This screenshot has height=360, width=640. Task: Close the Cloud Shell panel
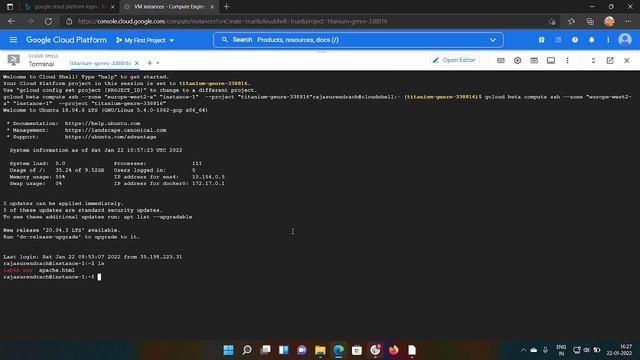click(627, 60)
